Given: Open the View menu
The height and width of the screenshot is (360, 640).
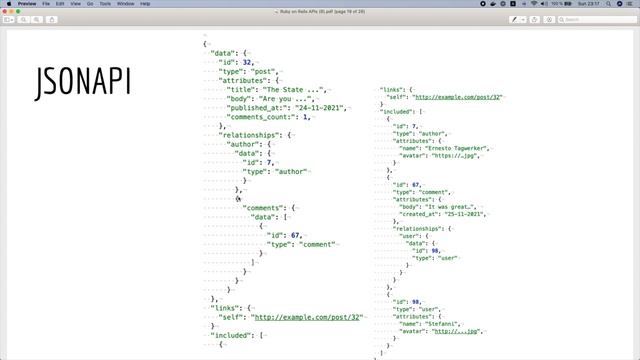Looking at the screenshot, I should click(76, 4).
